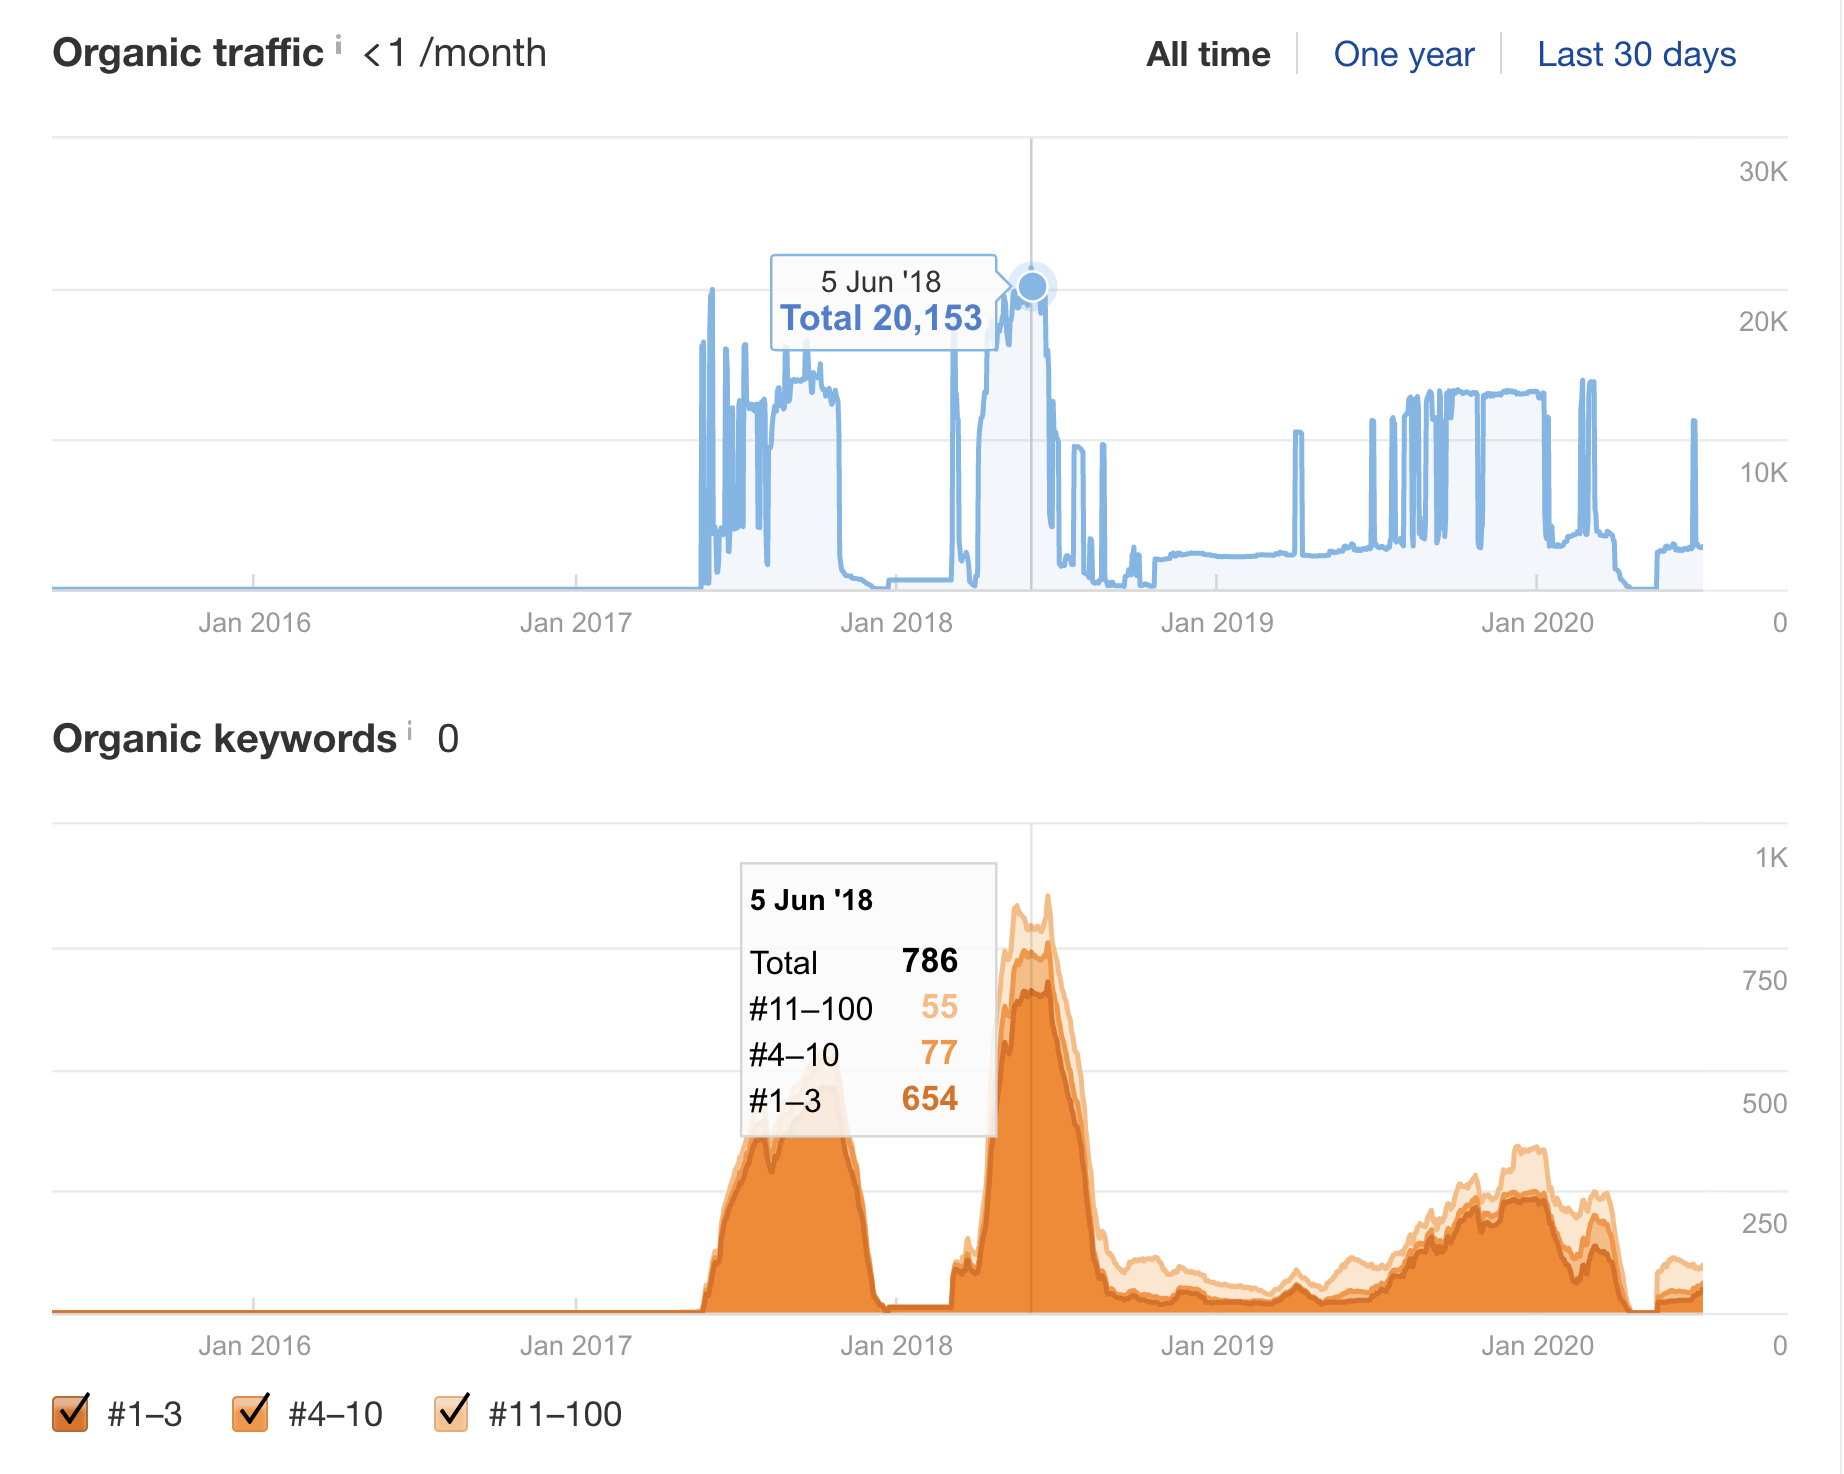Image resolution: width=1844 pixels, height=1474 pixels.
Task: Show the Last 30 days range
Action: pos(1635,54)
